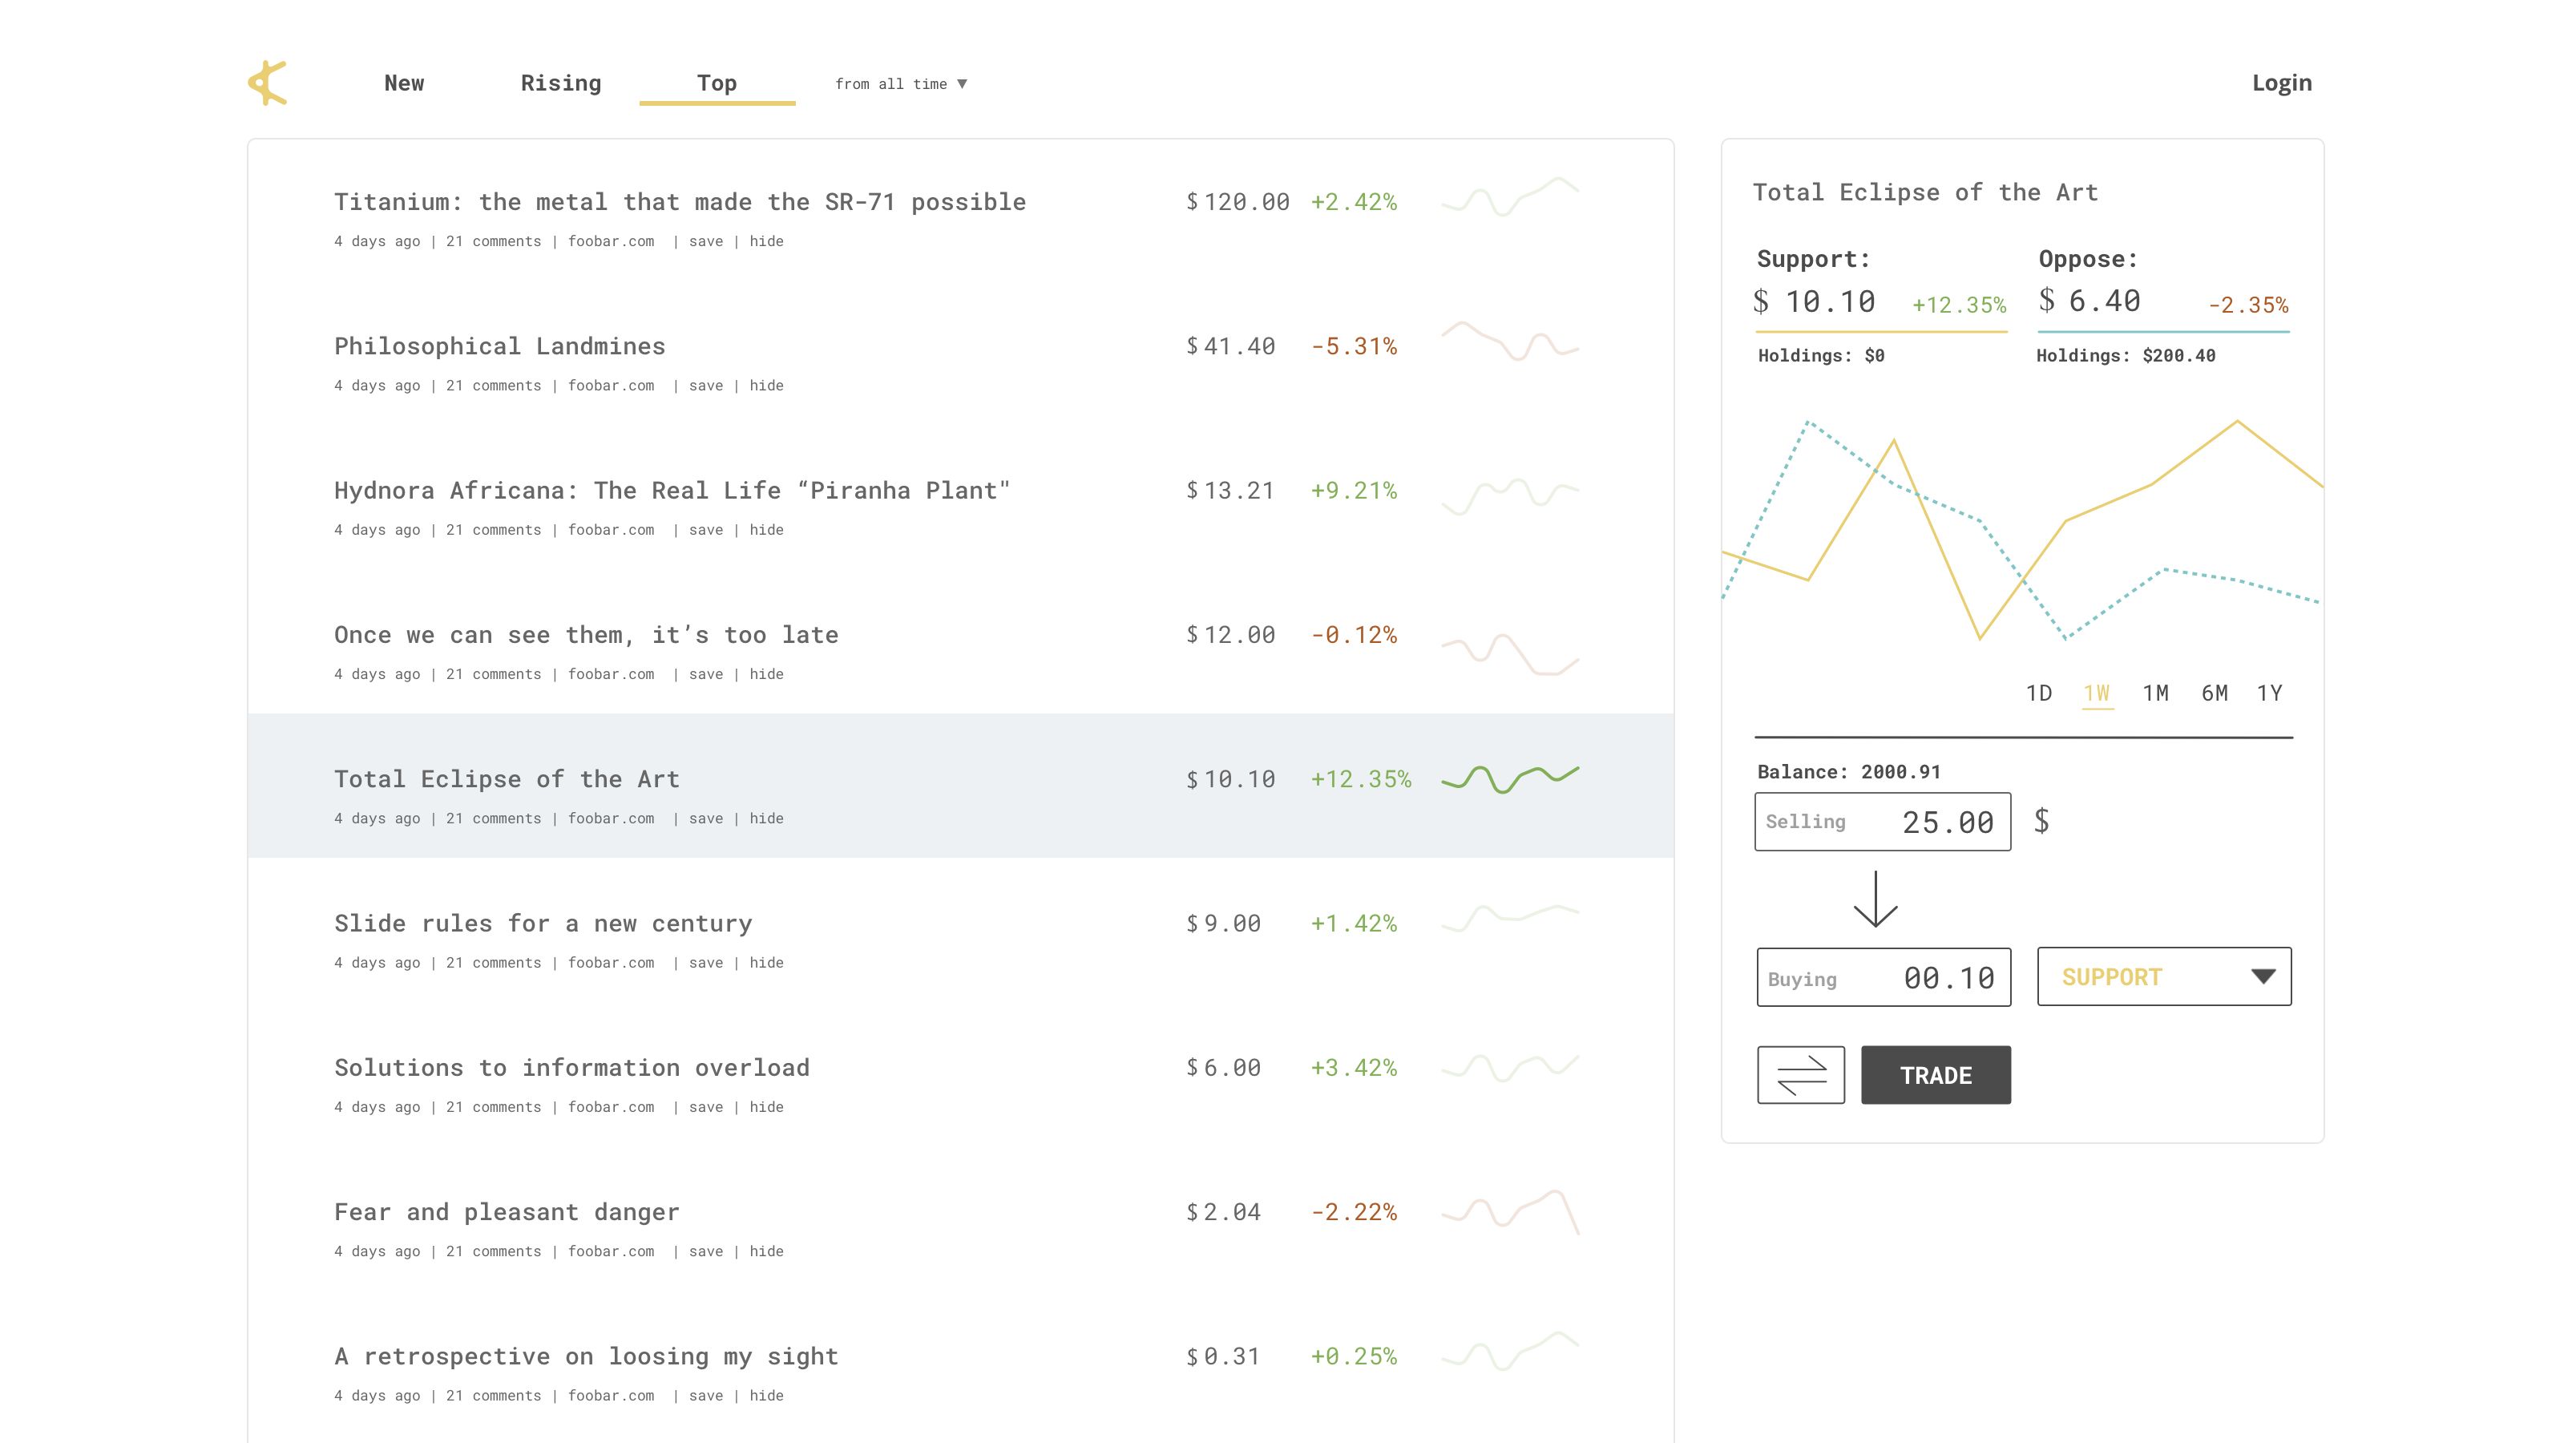This screenshot has width=2576, height=1443.
Task: Expand the 'from all time' filter dropdown
Action: click(902, 83)
